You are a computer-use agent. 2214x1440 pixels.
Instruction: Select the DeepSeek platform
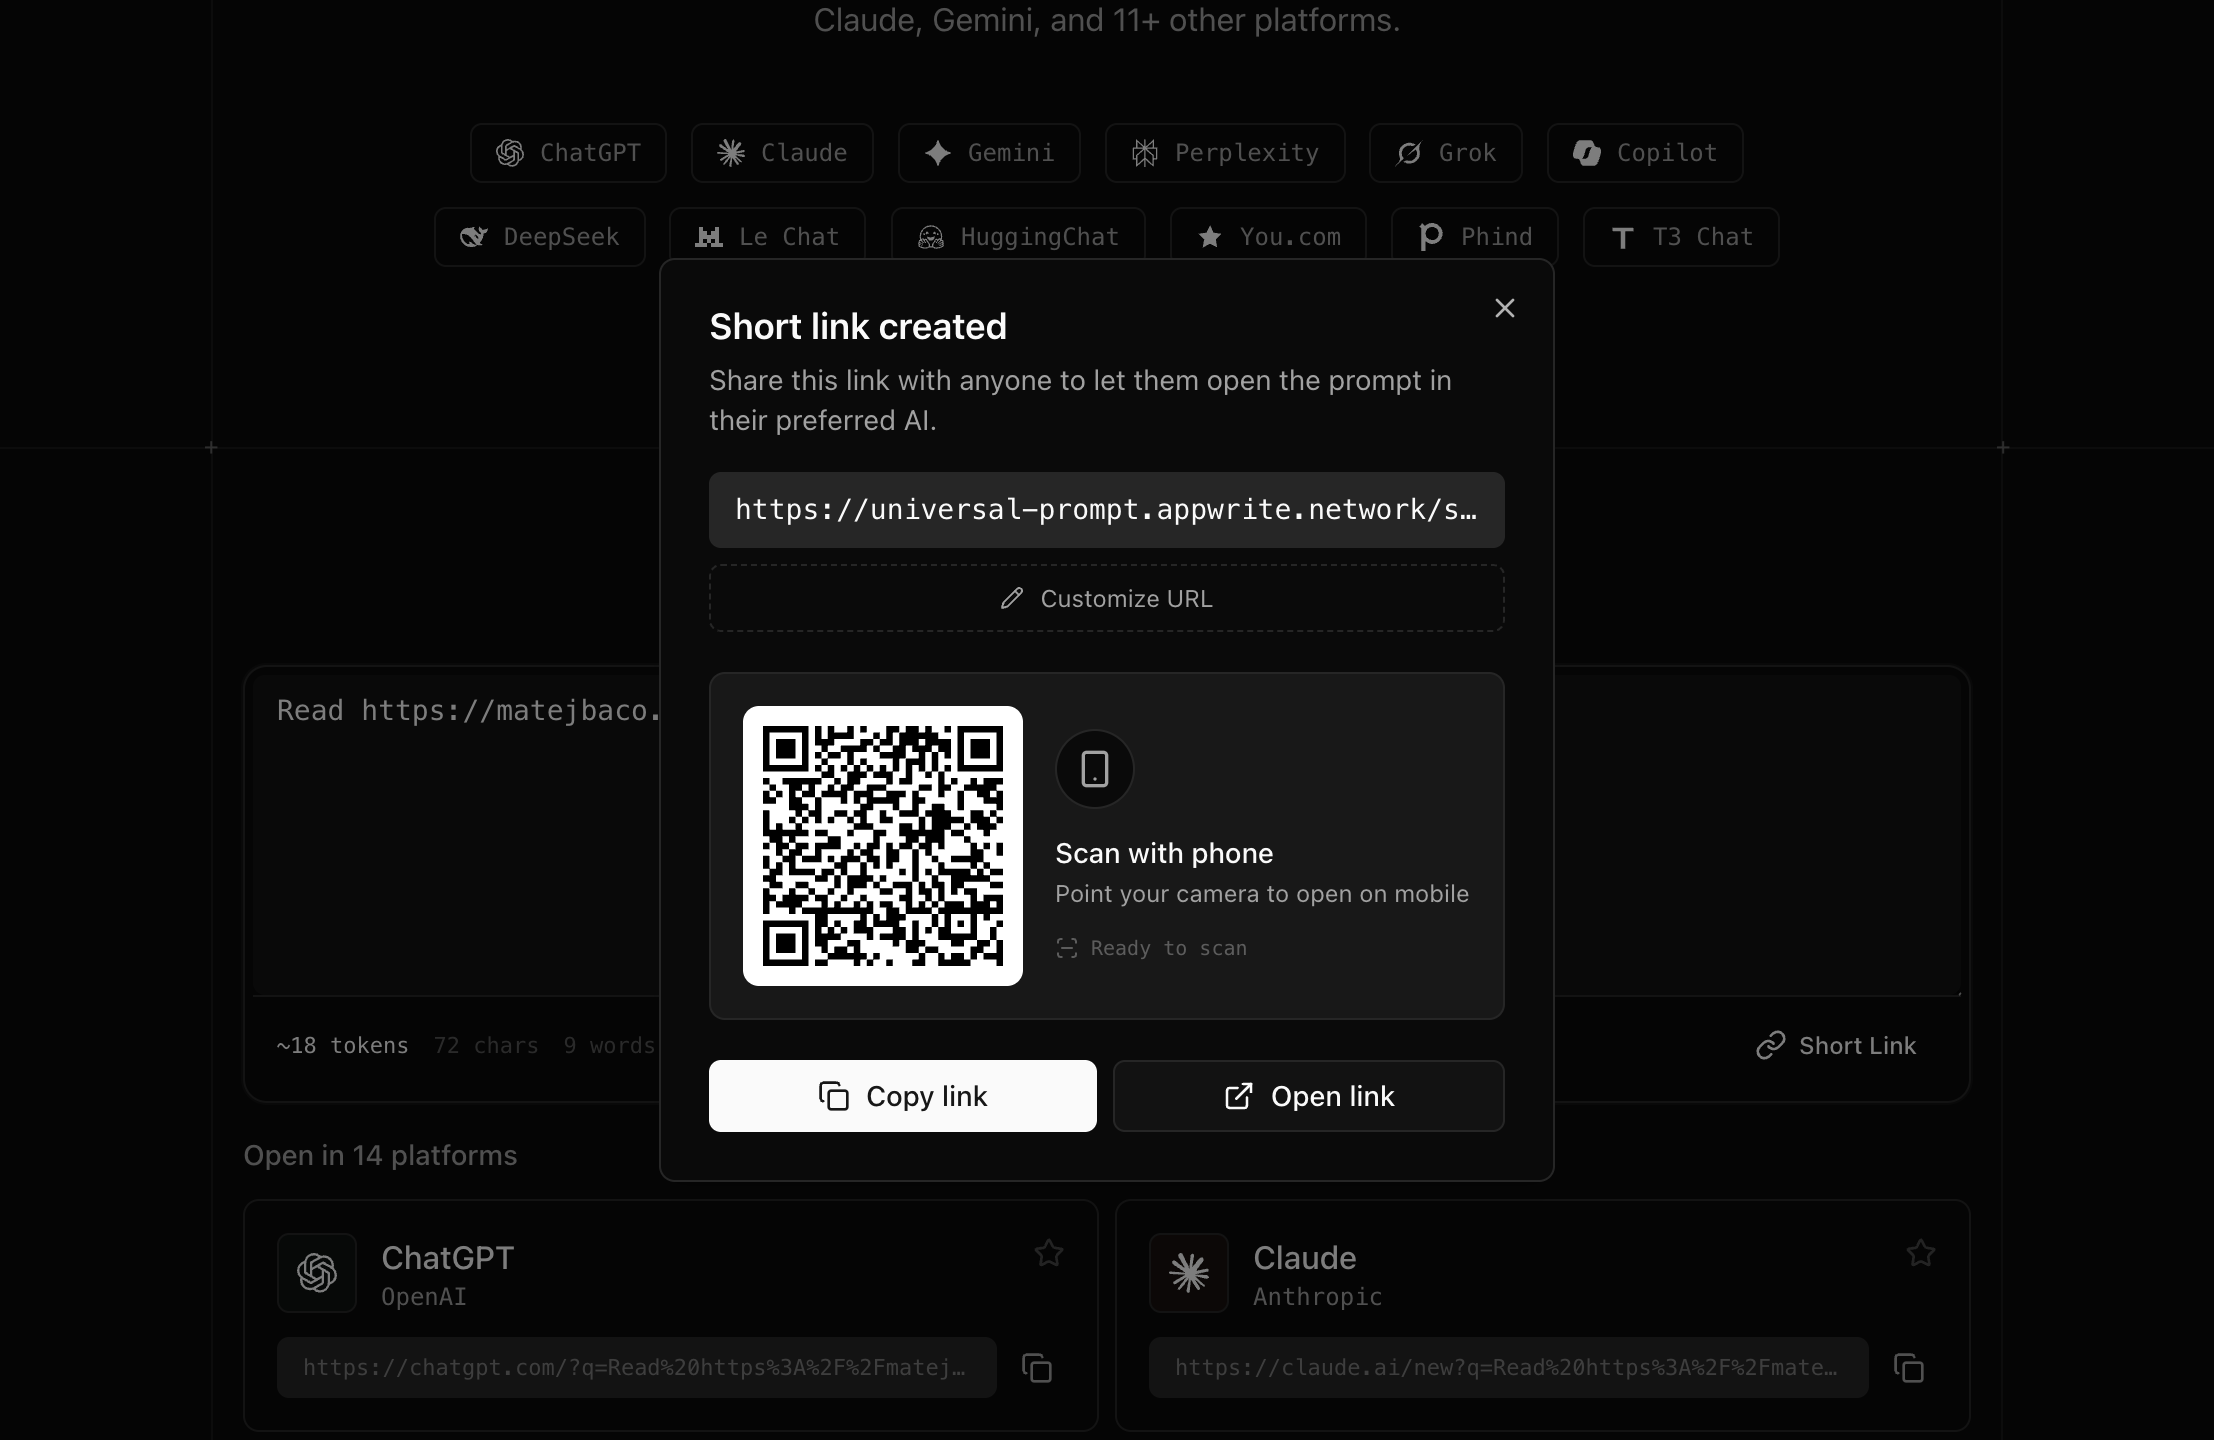click(539, 236)
